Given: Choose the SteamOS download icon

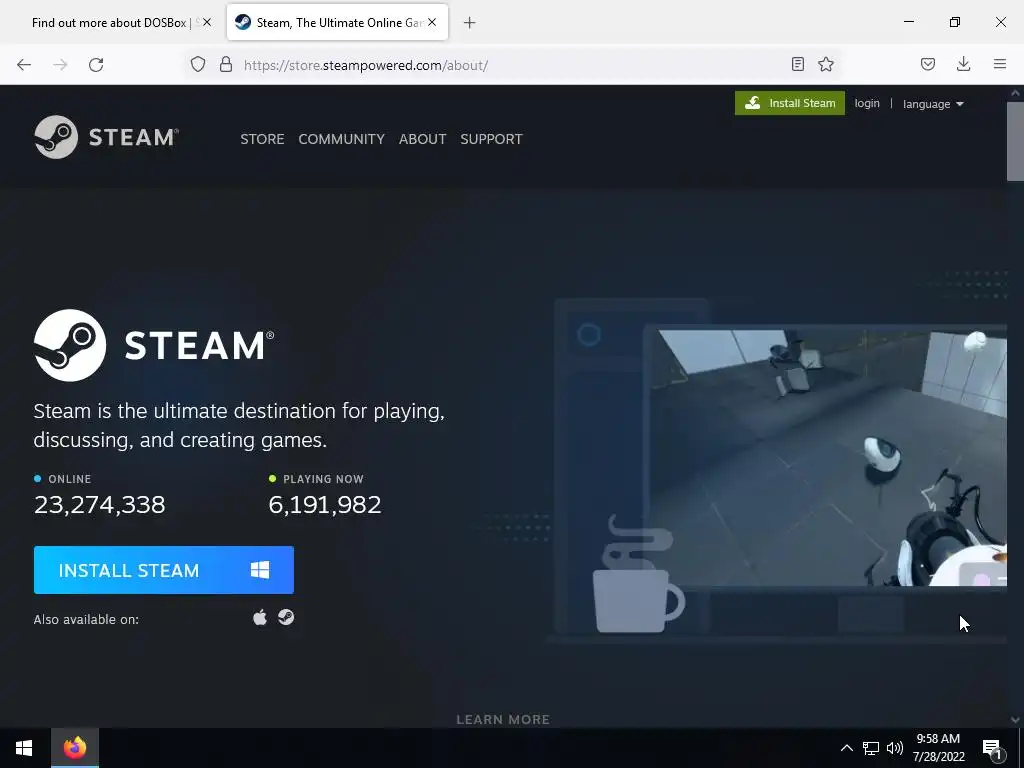Looking at the screenshot, I should (x=286, y=617).
